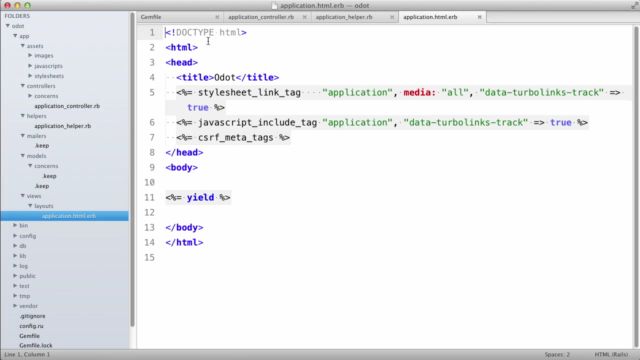Click the Odot title text on line 4
The height and width of the screenshot is (360, 640).
[224, 78]
